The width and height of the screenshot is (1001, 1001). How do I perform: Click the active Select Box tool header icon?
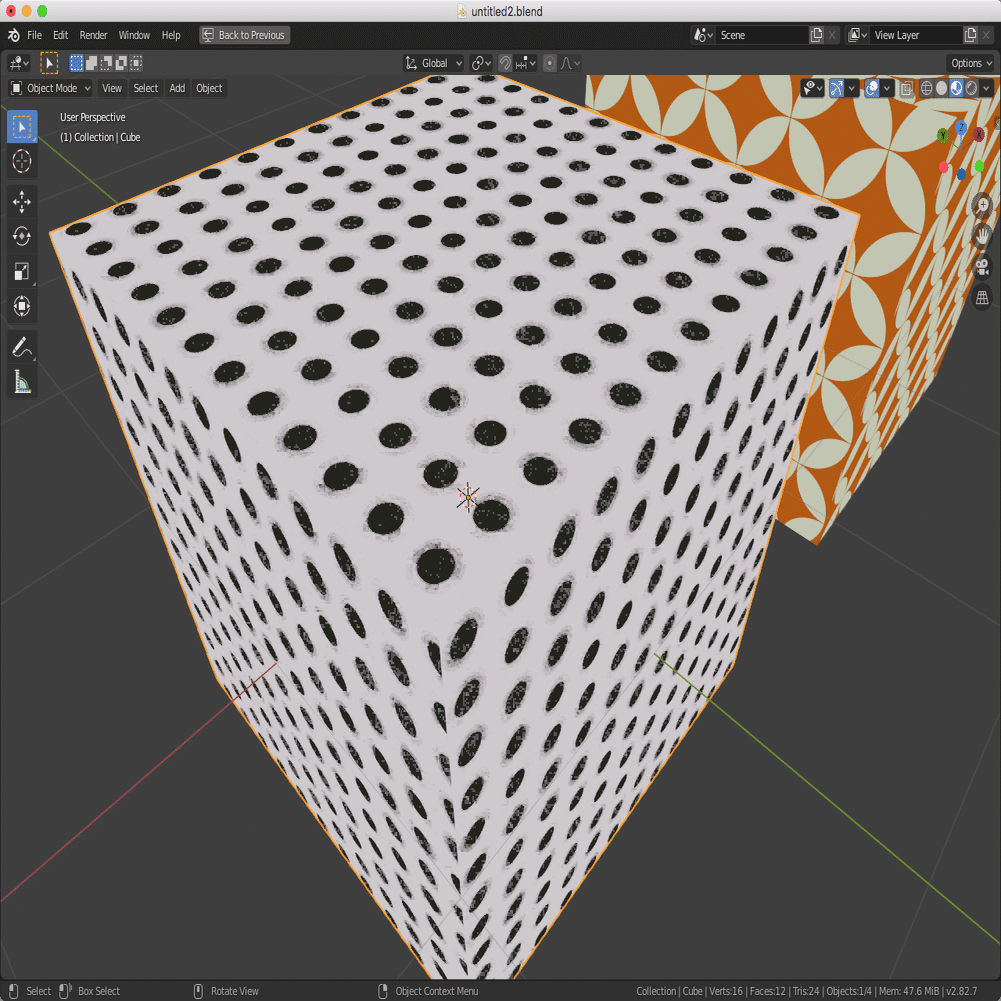click(49, 63)
